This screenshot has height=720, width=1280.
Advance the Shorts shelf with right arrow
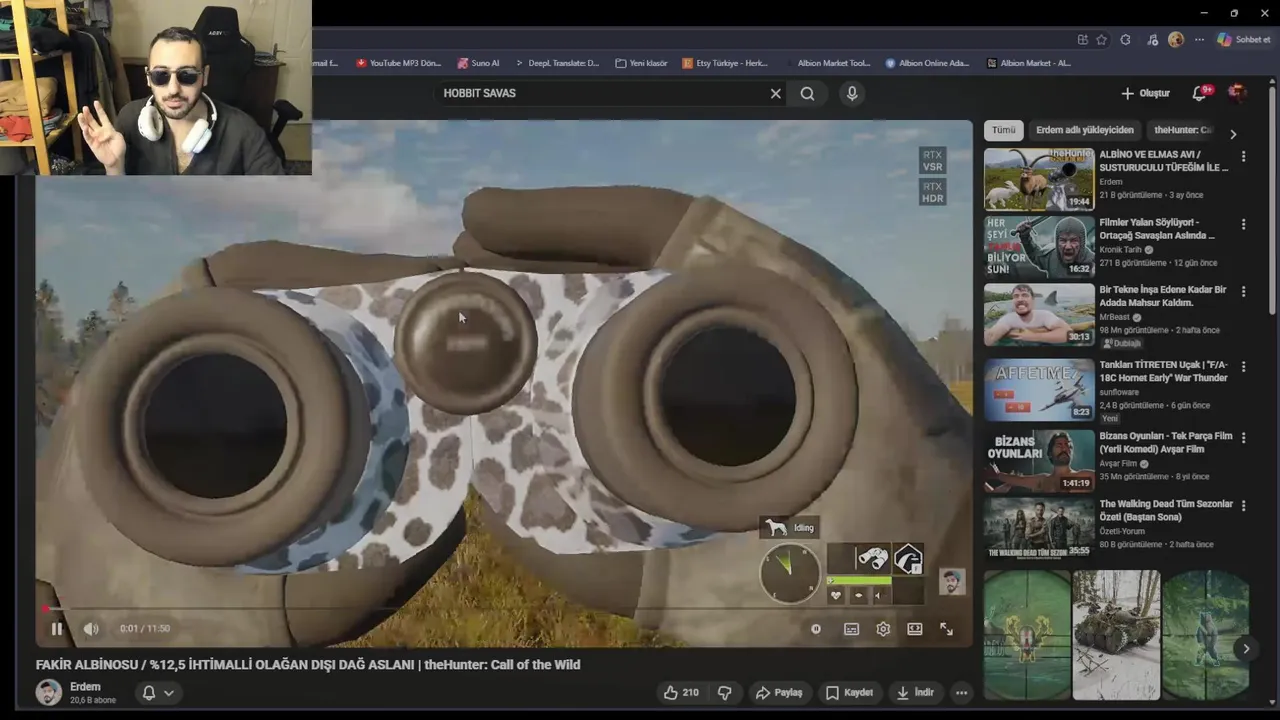1246,649
